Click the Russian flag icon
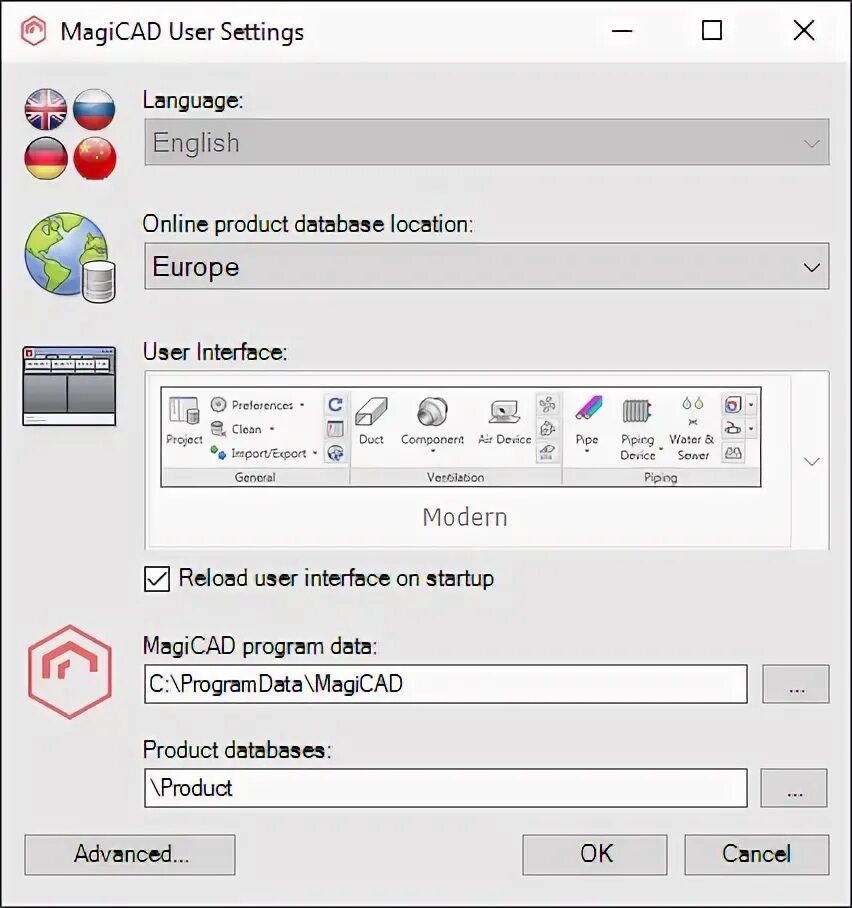The height and width of the screenshot is (908, 852). coord(94,109)
